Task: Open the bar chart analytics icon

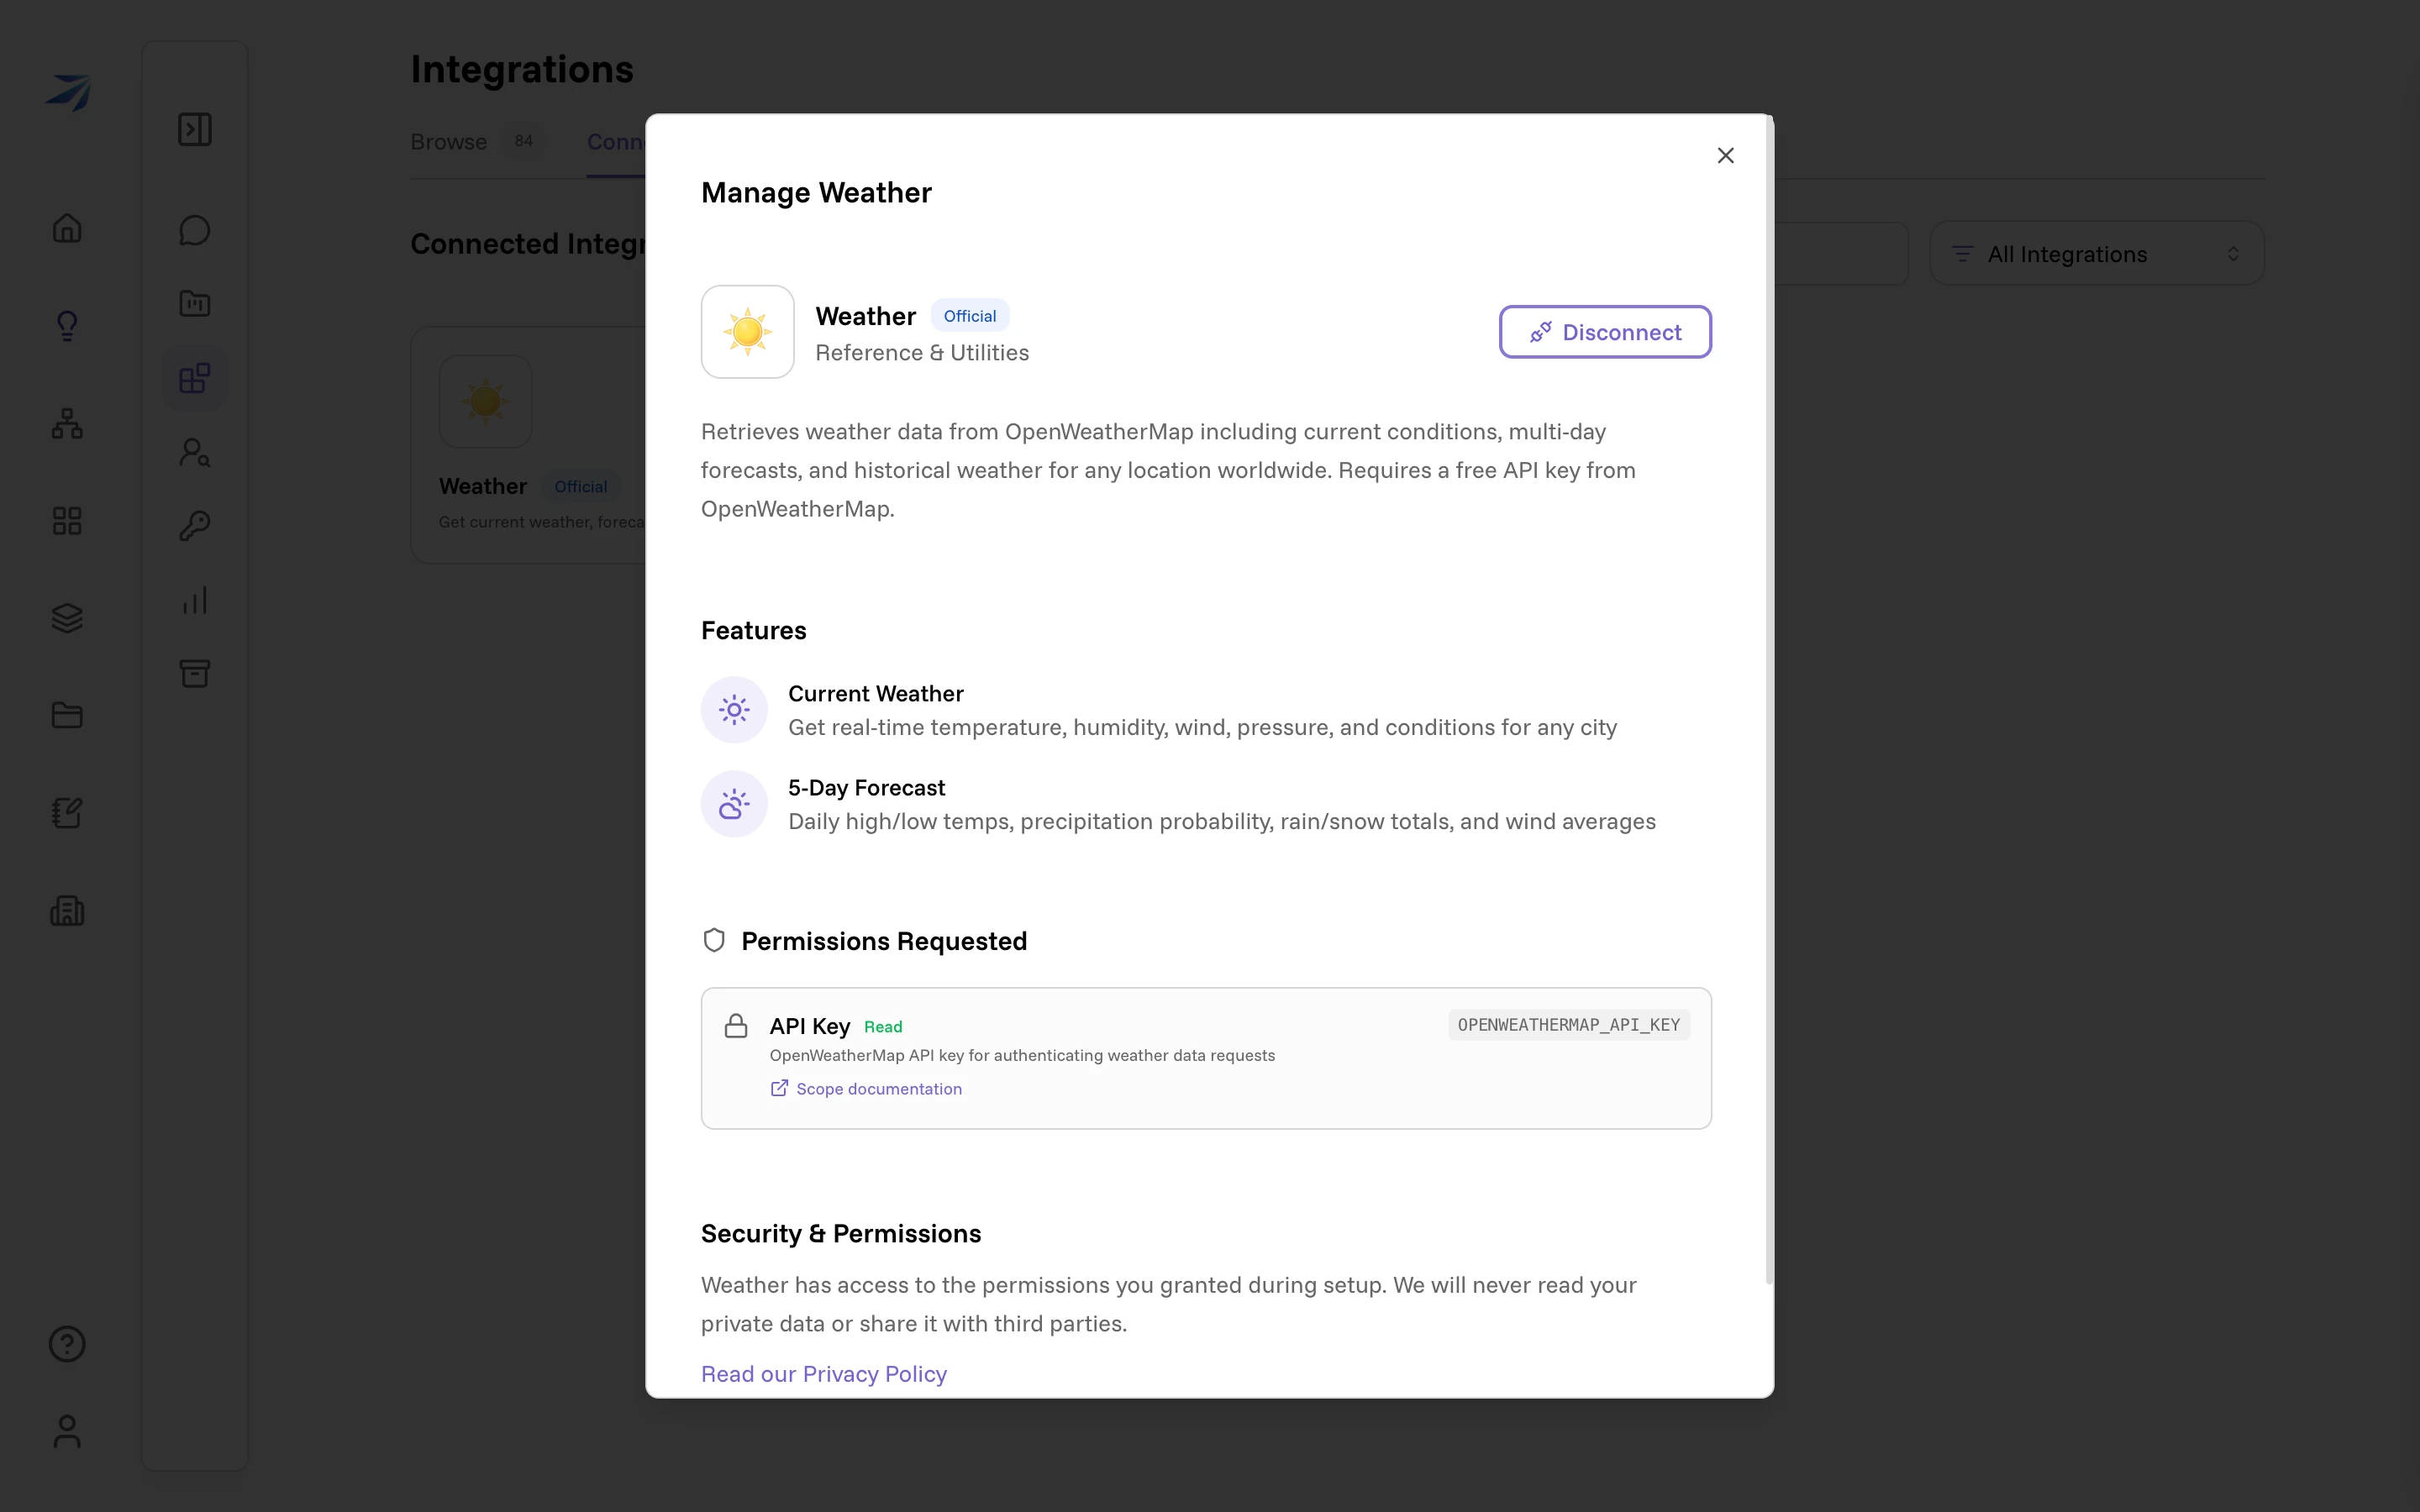Action: tap(195, 600)
